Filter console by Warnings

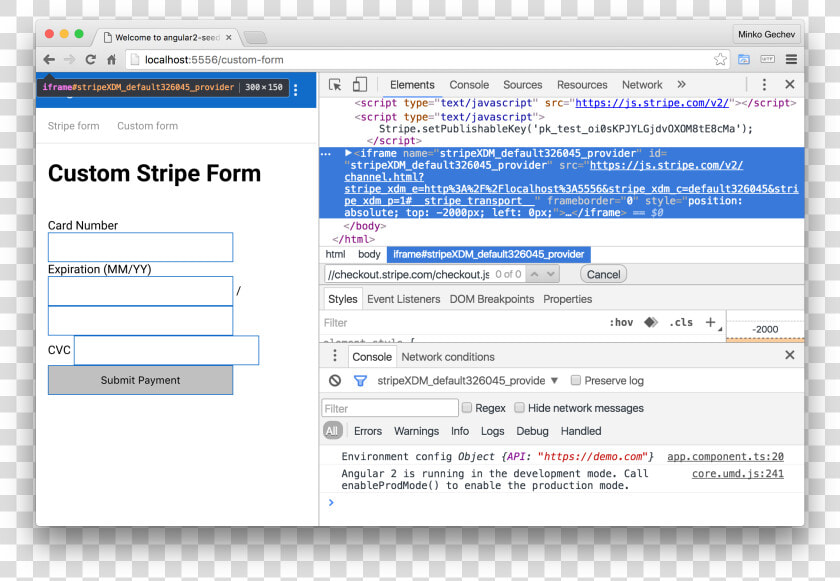tap(416, 431)
